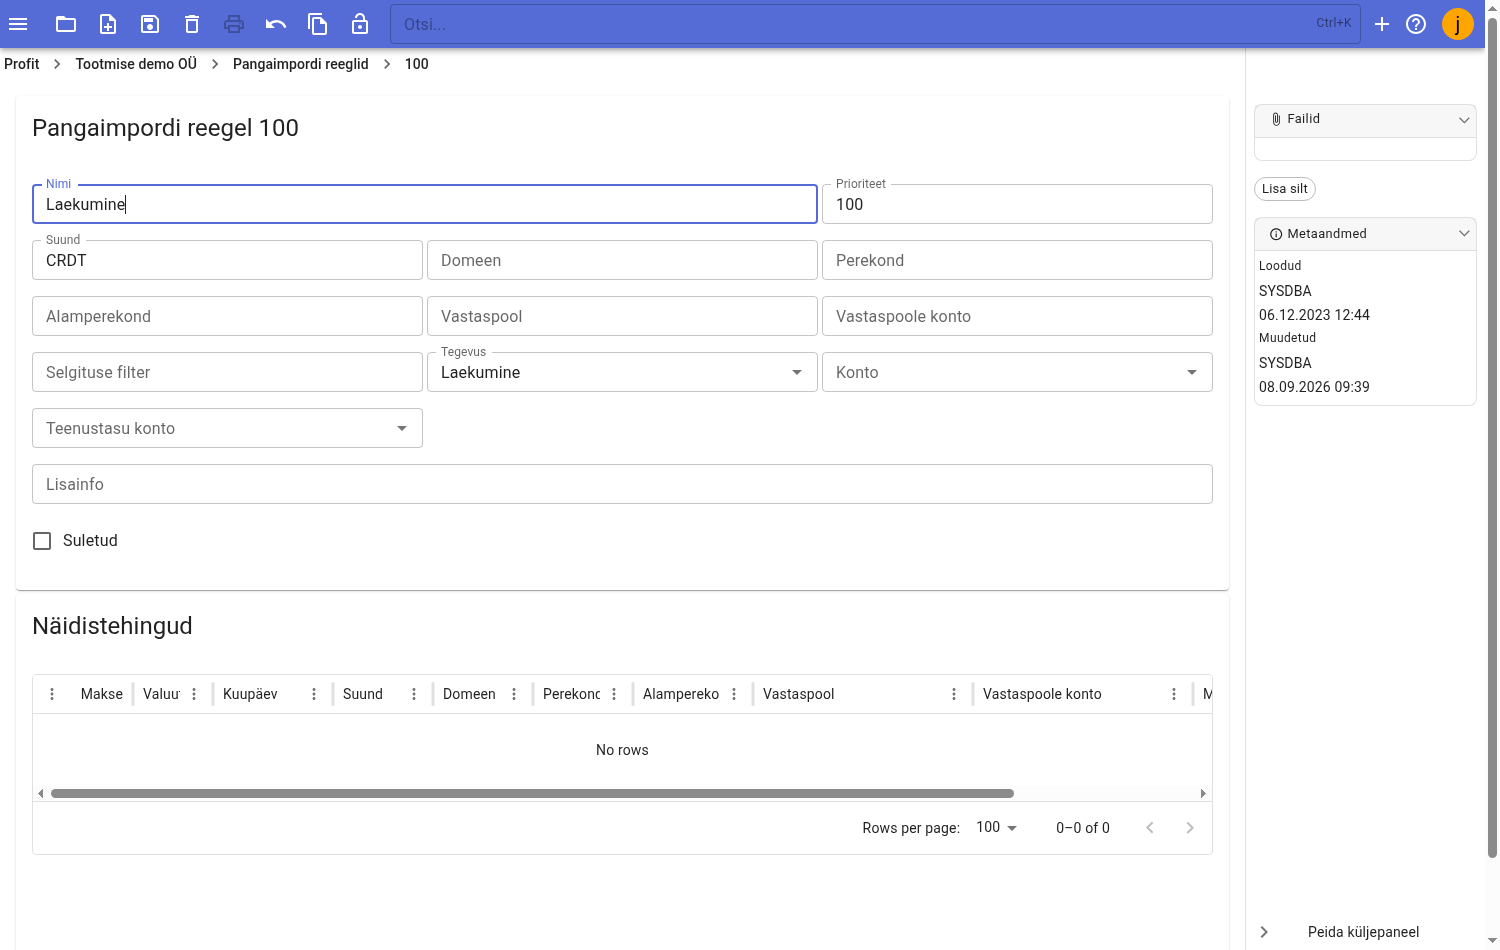This screenshot has width=1500, height=950.
Task: Toggle the Suletud checkbox
Action: click(x=42, y=541)
